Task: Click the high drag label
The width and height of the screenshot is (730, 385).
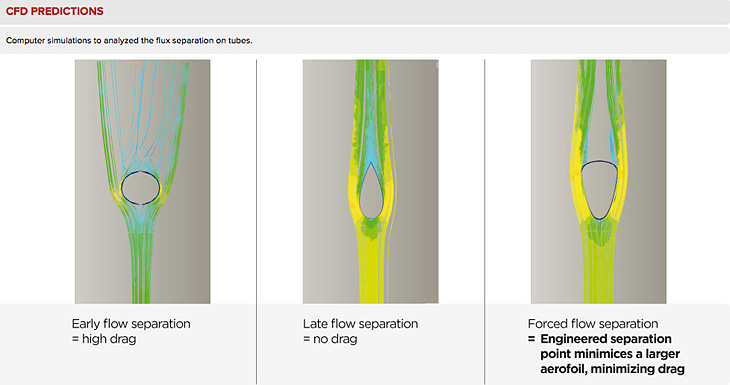Action: click(109, 339)
